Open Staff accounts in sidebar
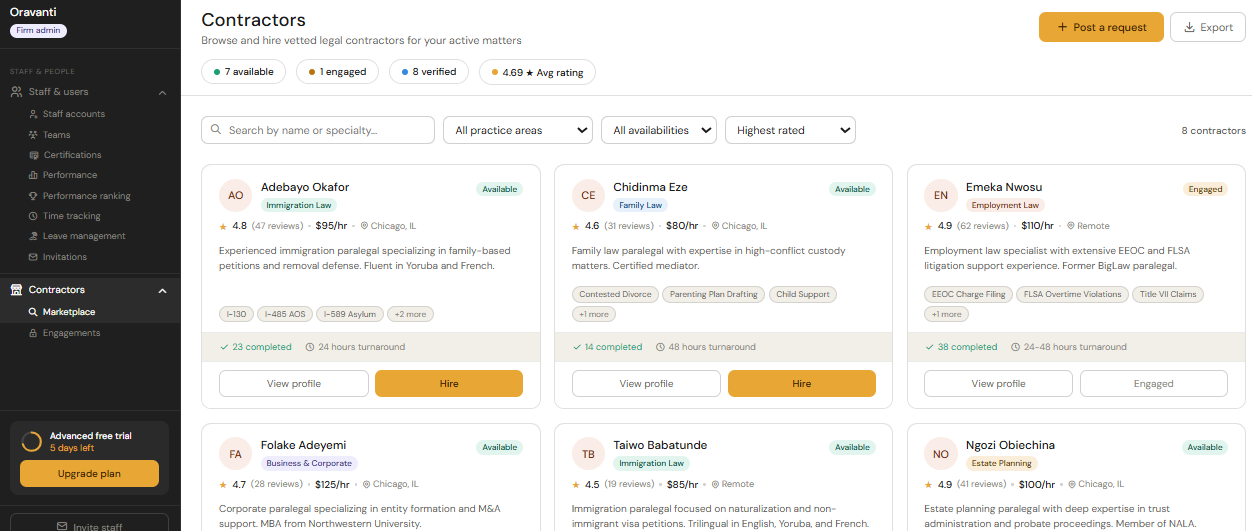The image size is (1252, 531). tap(73, 114)
